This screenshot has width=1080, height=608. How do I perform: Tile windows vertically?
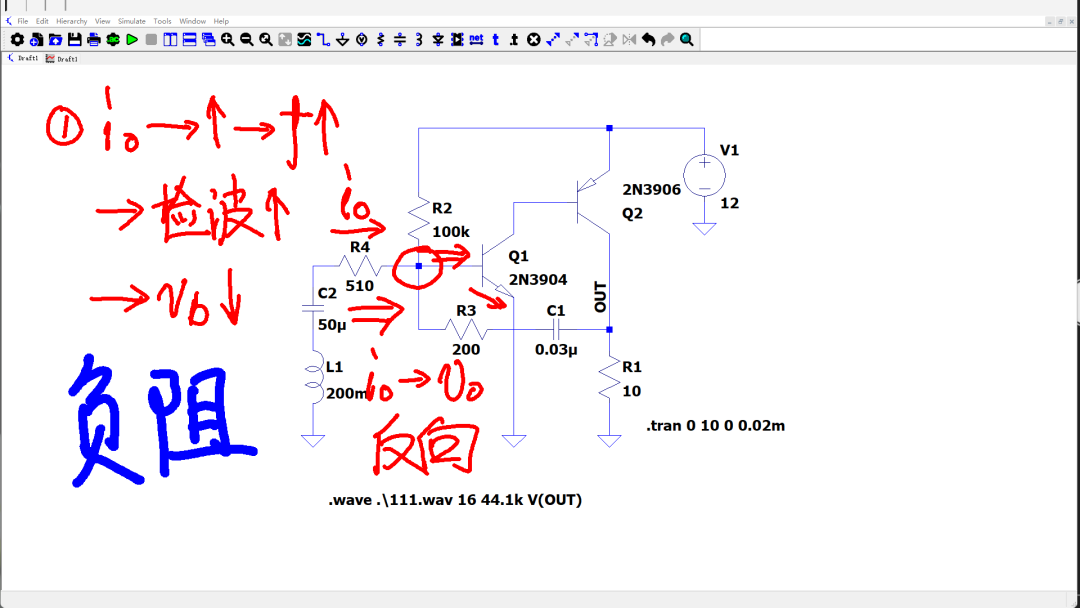170,40
